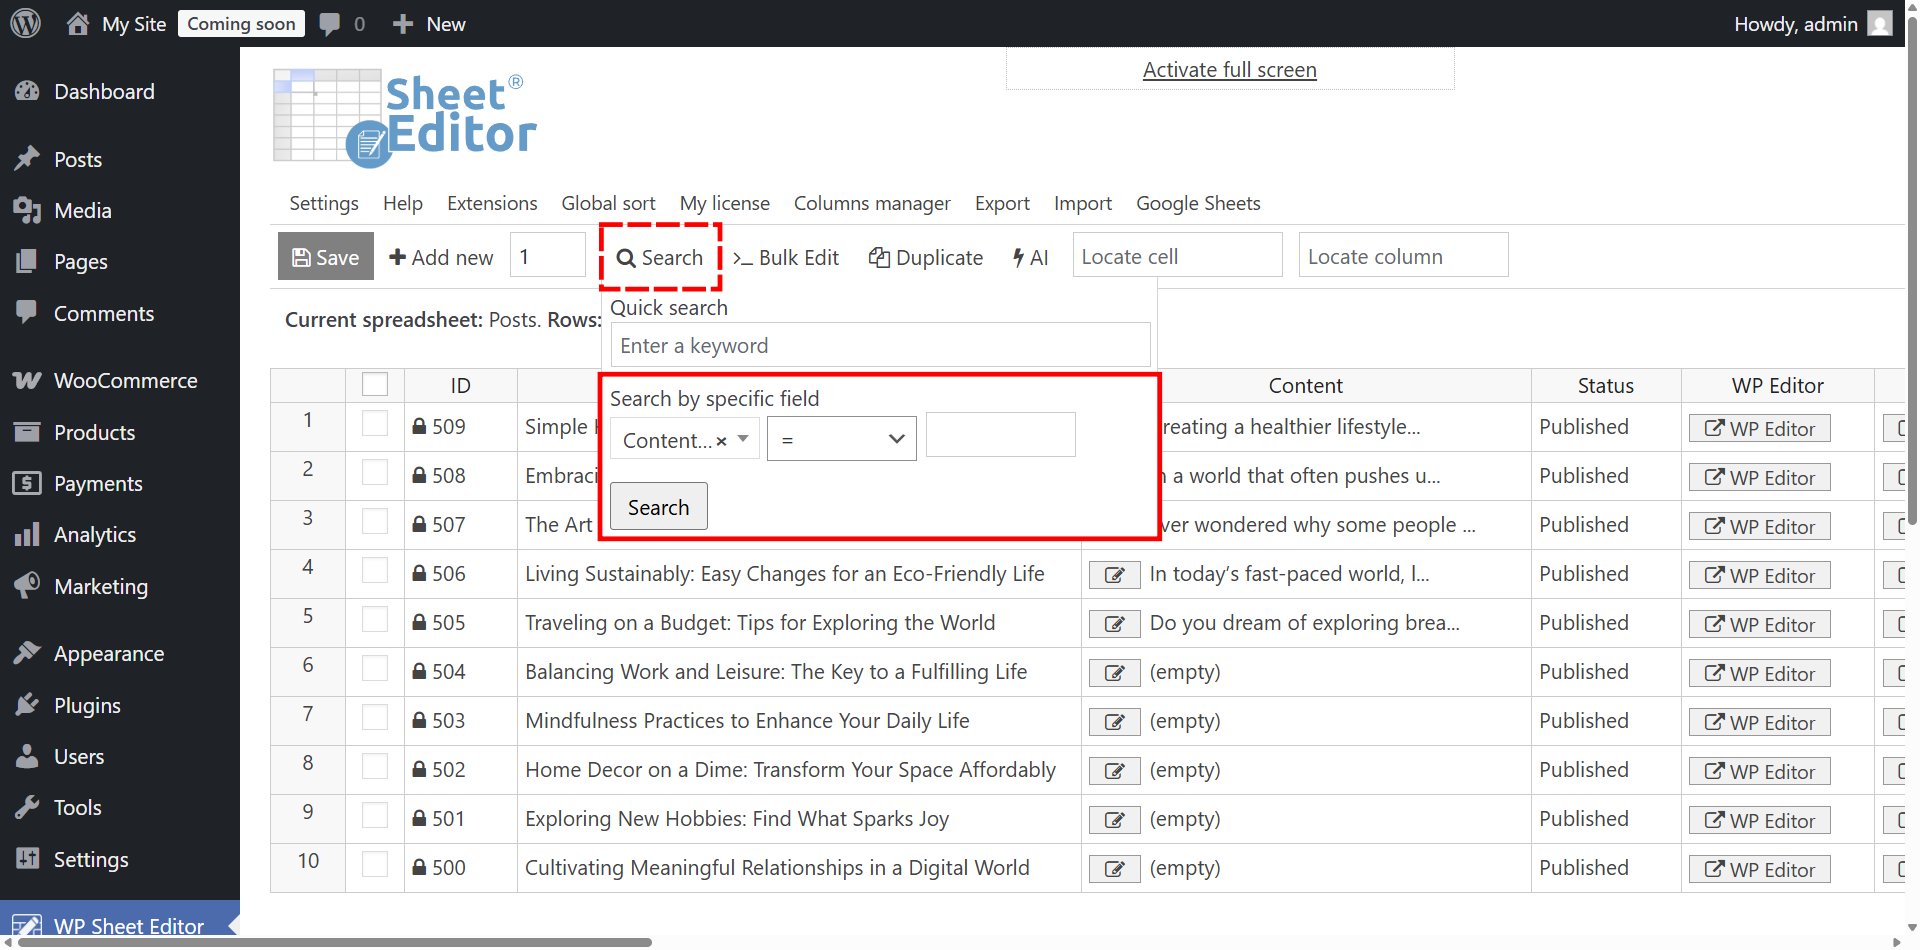This screenshot has height=950, width=1920.
Task: Click the Duplicate toolbar button
Action: pyautogui.click(x=926, y=257)
